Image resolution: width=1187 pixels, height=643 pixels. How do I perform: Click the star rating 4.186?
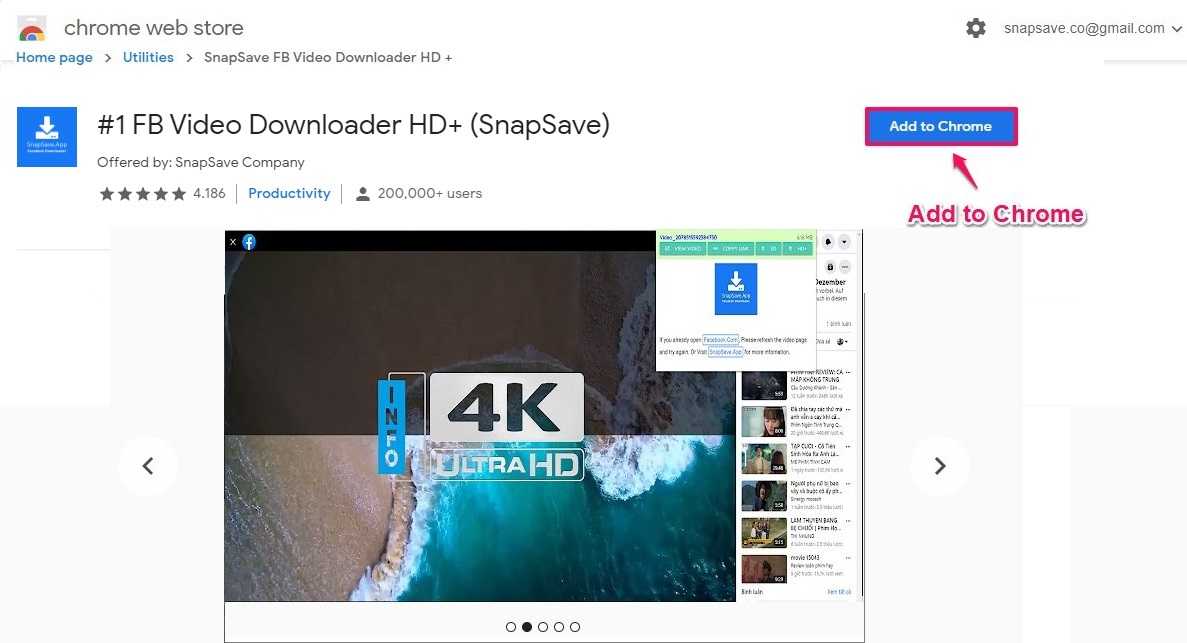(x=162, y=193)
